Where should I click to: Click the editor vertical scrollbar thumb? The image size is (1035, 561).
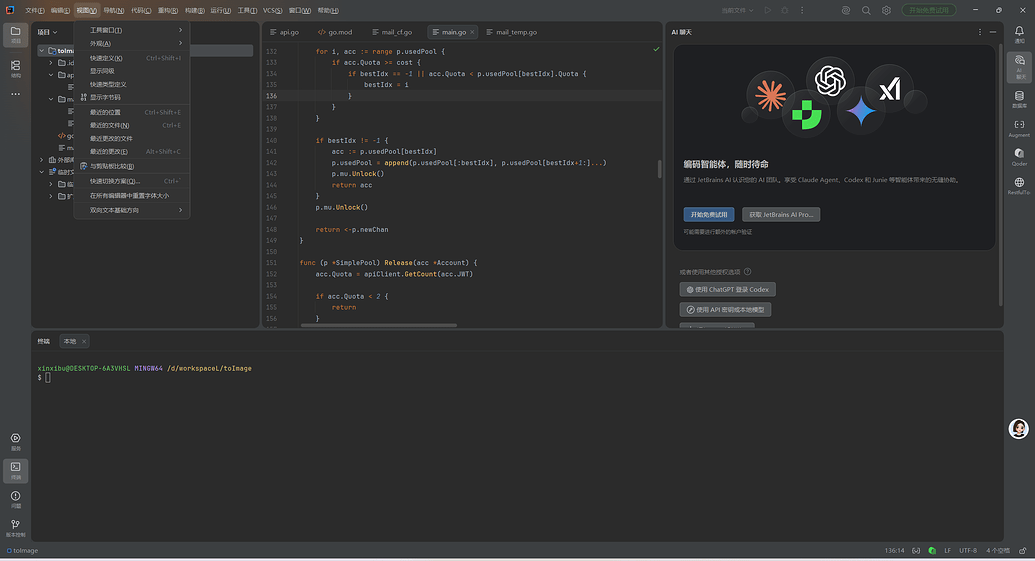(659, 169)
